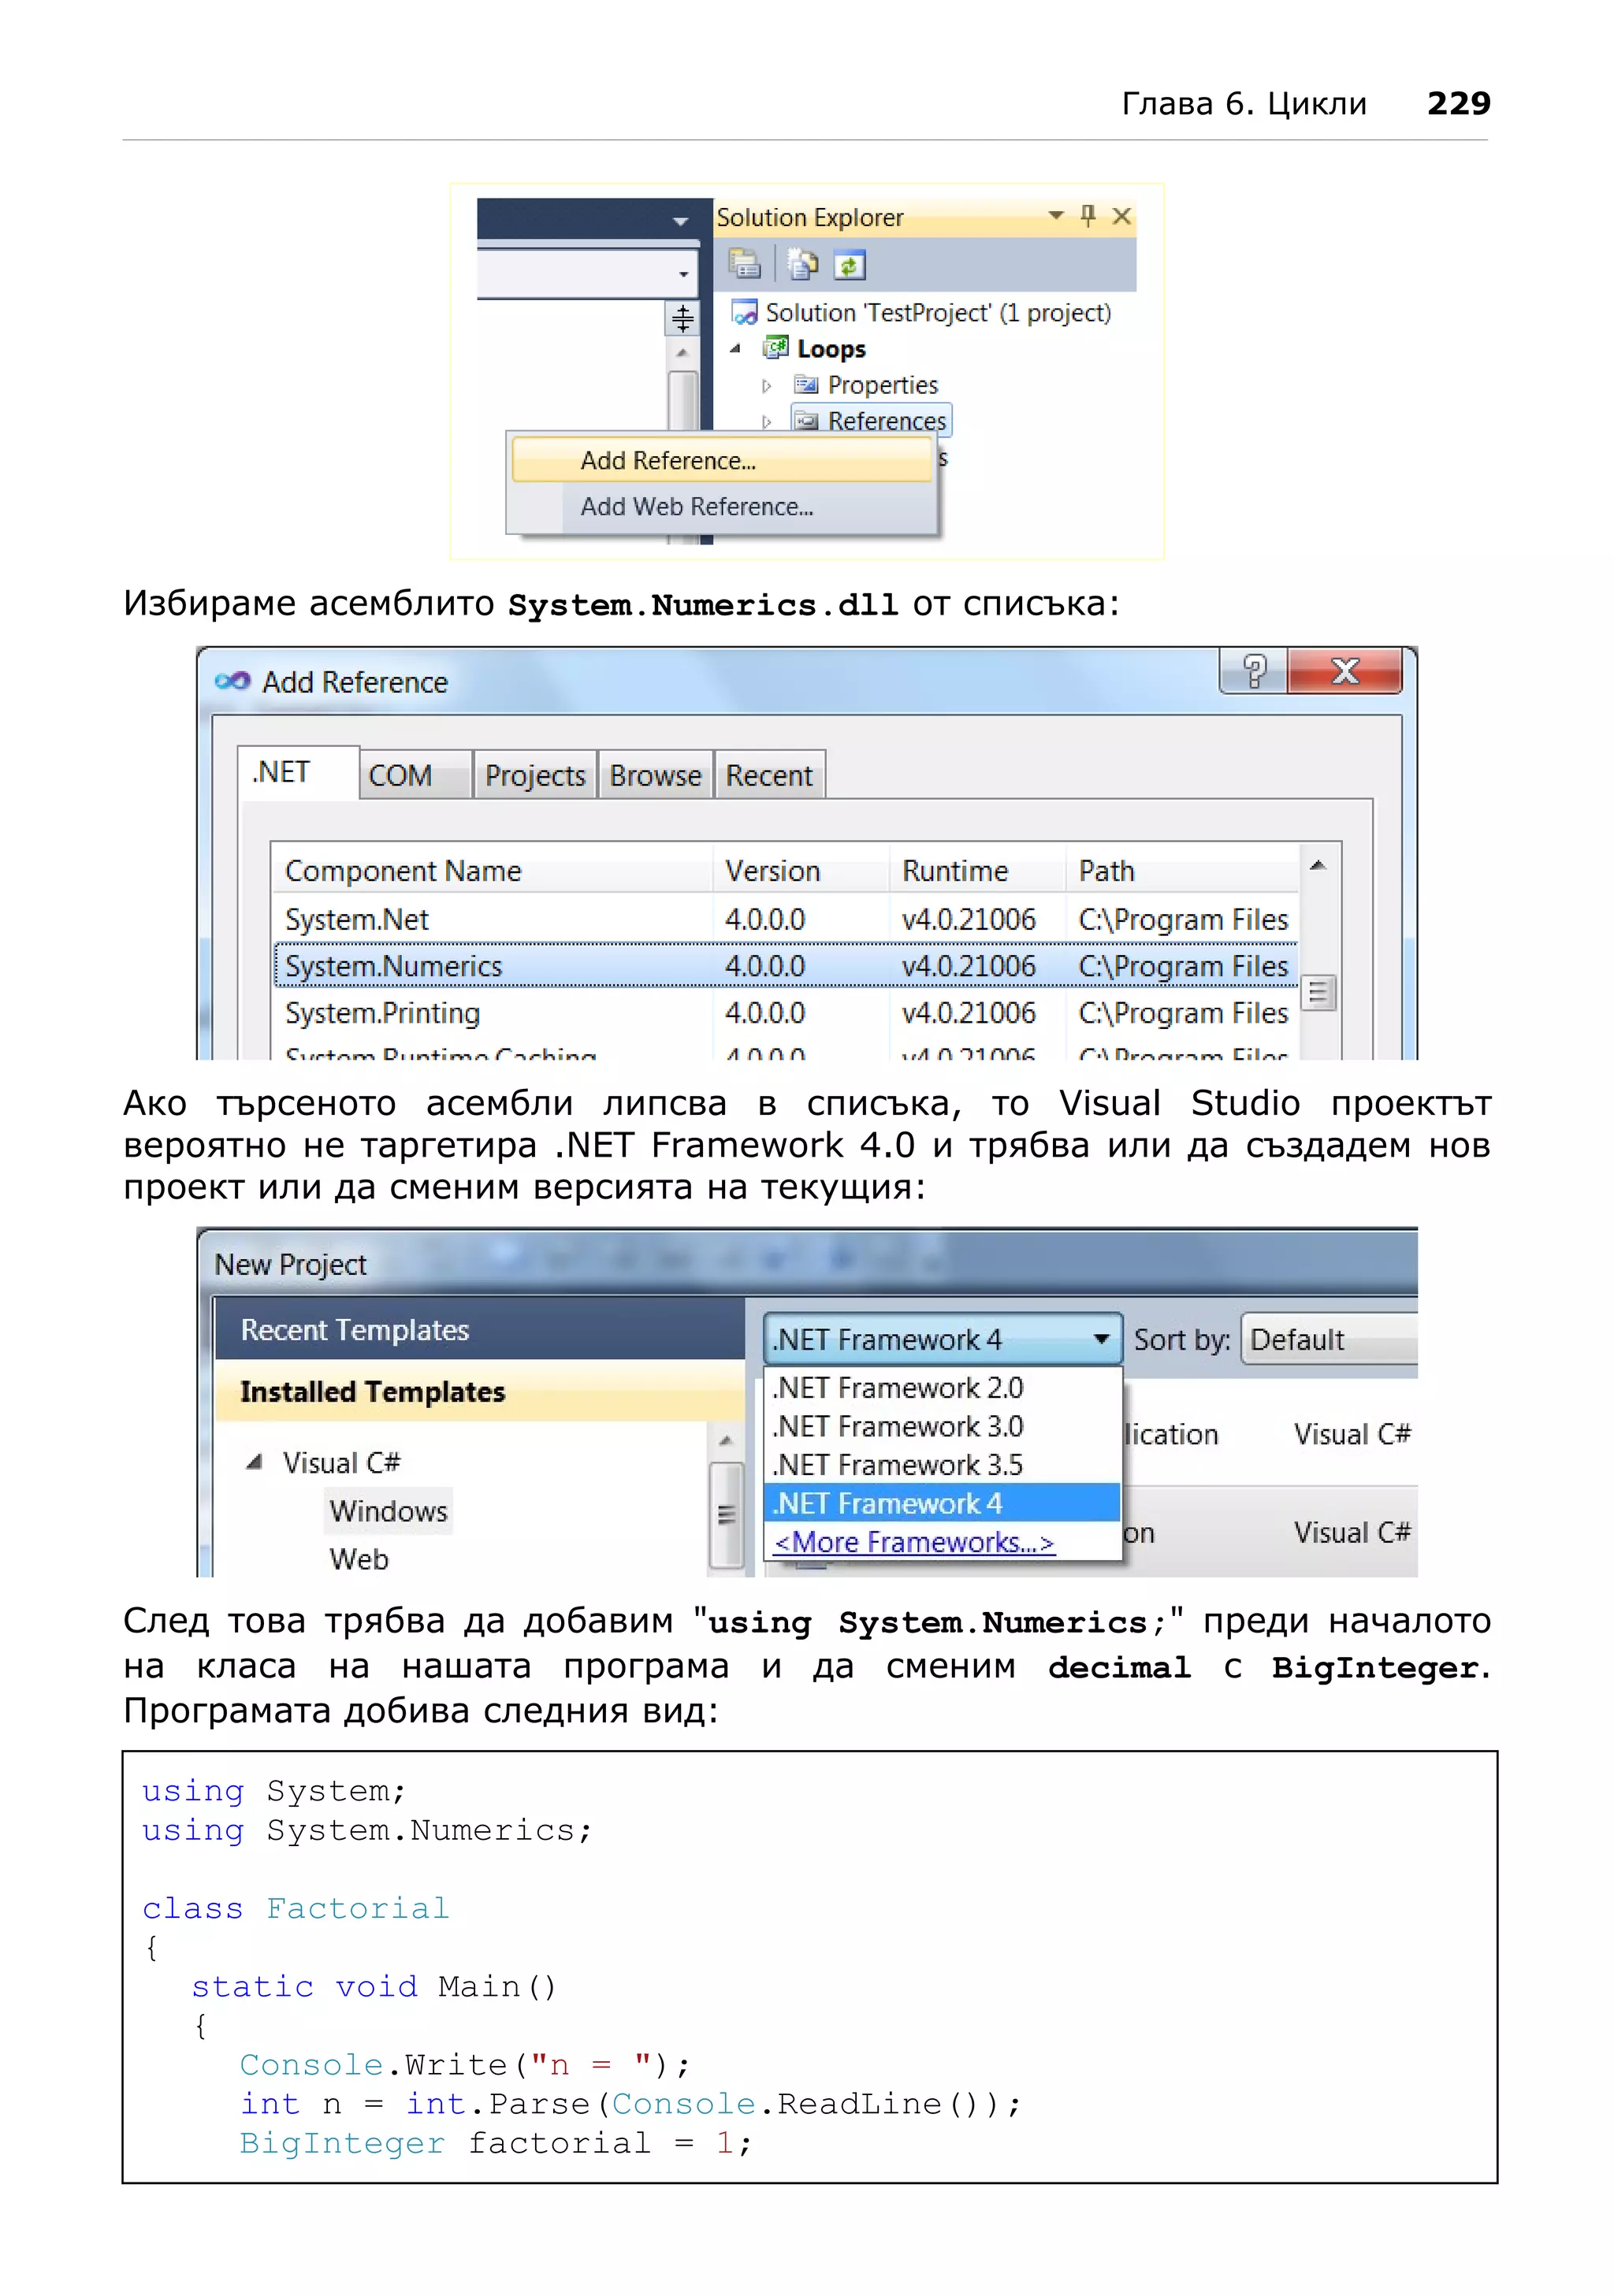Choose highlighted .NET Framework 4 option

pyautogui.click(x=942, y=1502)
